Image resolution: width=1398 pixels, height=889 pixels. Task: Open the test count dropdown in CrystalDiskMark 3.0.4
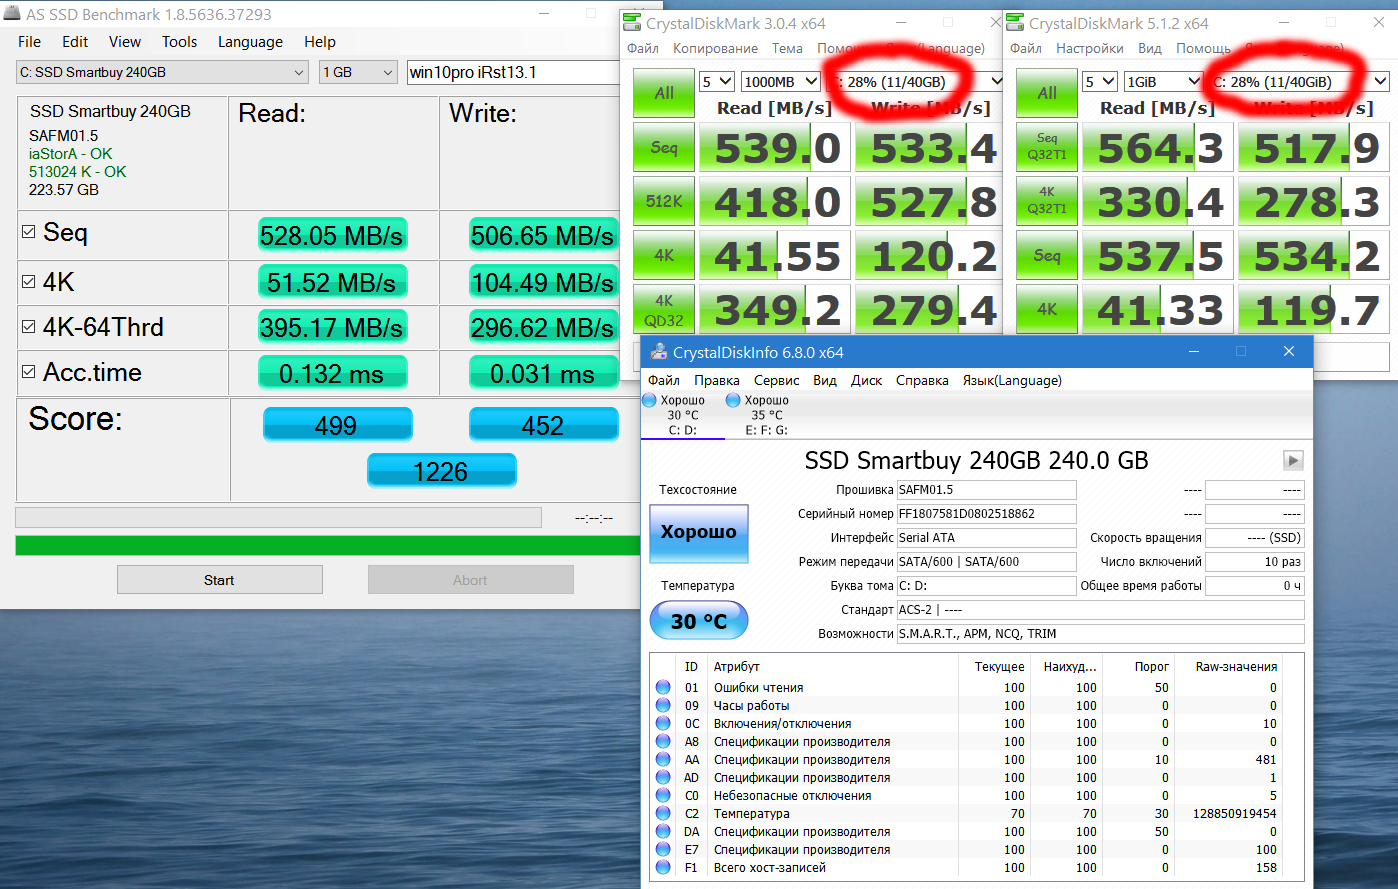717,82
